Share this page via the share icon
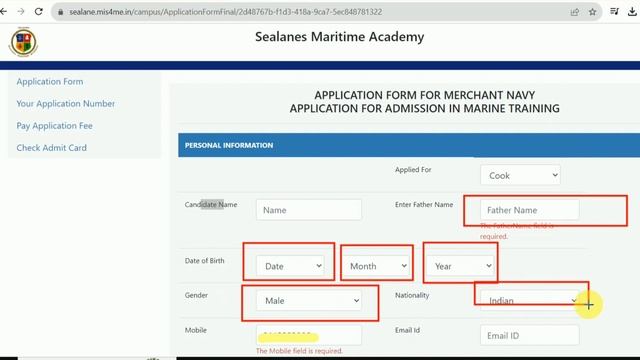Screen dimensions: 640x360 (575, 12)
